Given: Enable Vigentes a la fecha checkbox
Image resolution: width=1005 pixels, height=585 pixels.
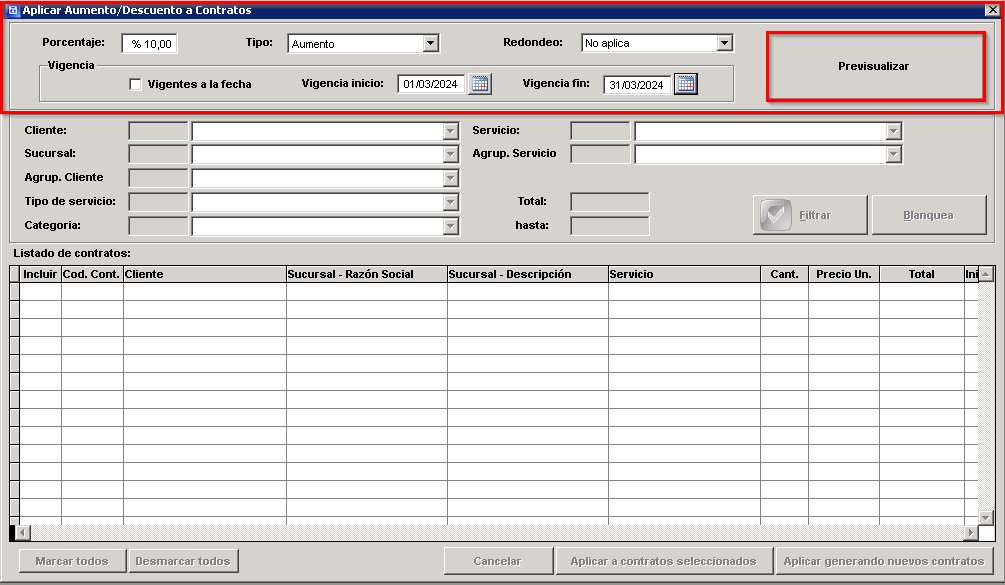Looking at the screenshot, I should (135, 85).
